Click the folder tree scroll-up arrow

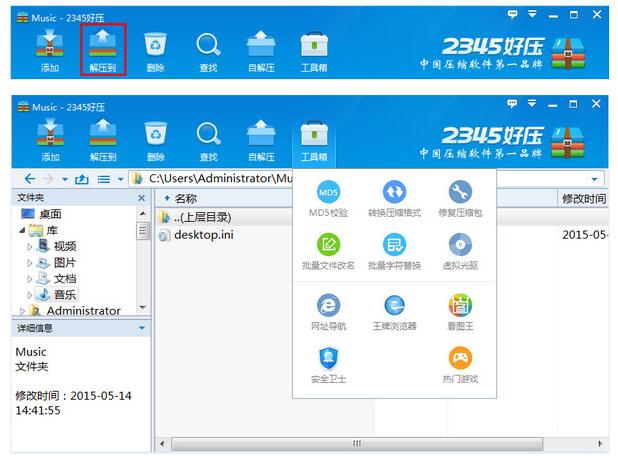tap(143, 214)
